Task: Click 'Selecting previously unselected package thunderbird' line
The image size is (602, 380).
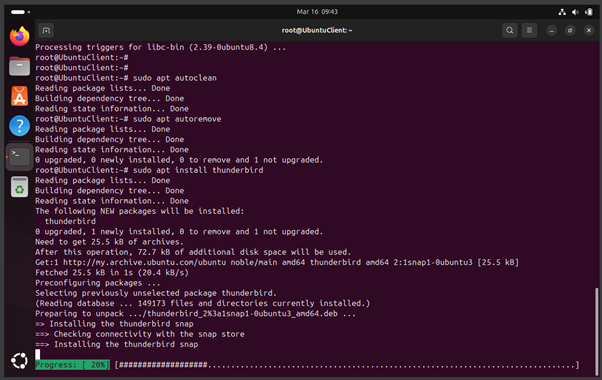Action: [156, 293]
